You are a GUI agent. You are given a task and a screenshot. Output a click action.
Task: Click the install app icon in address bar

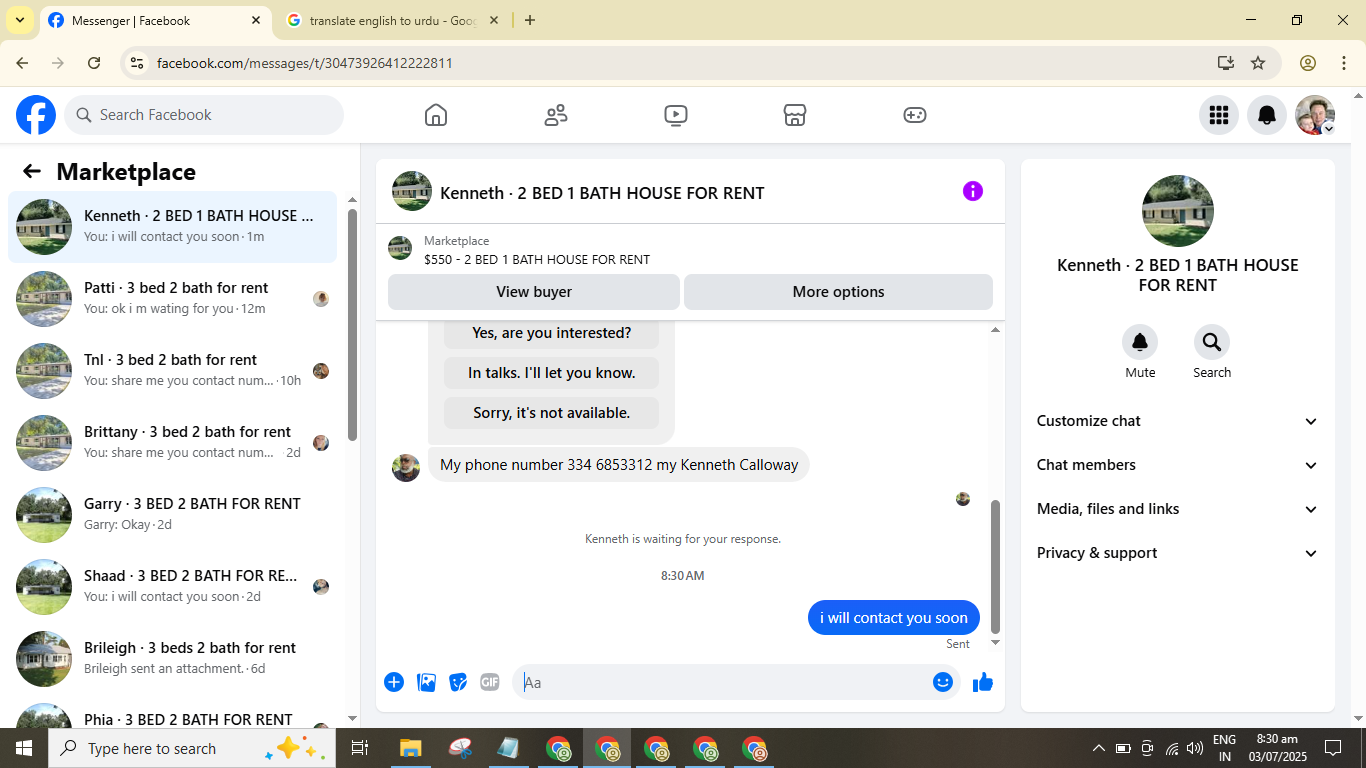tap(1226, 63)
